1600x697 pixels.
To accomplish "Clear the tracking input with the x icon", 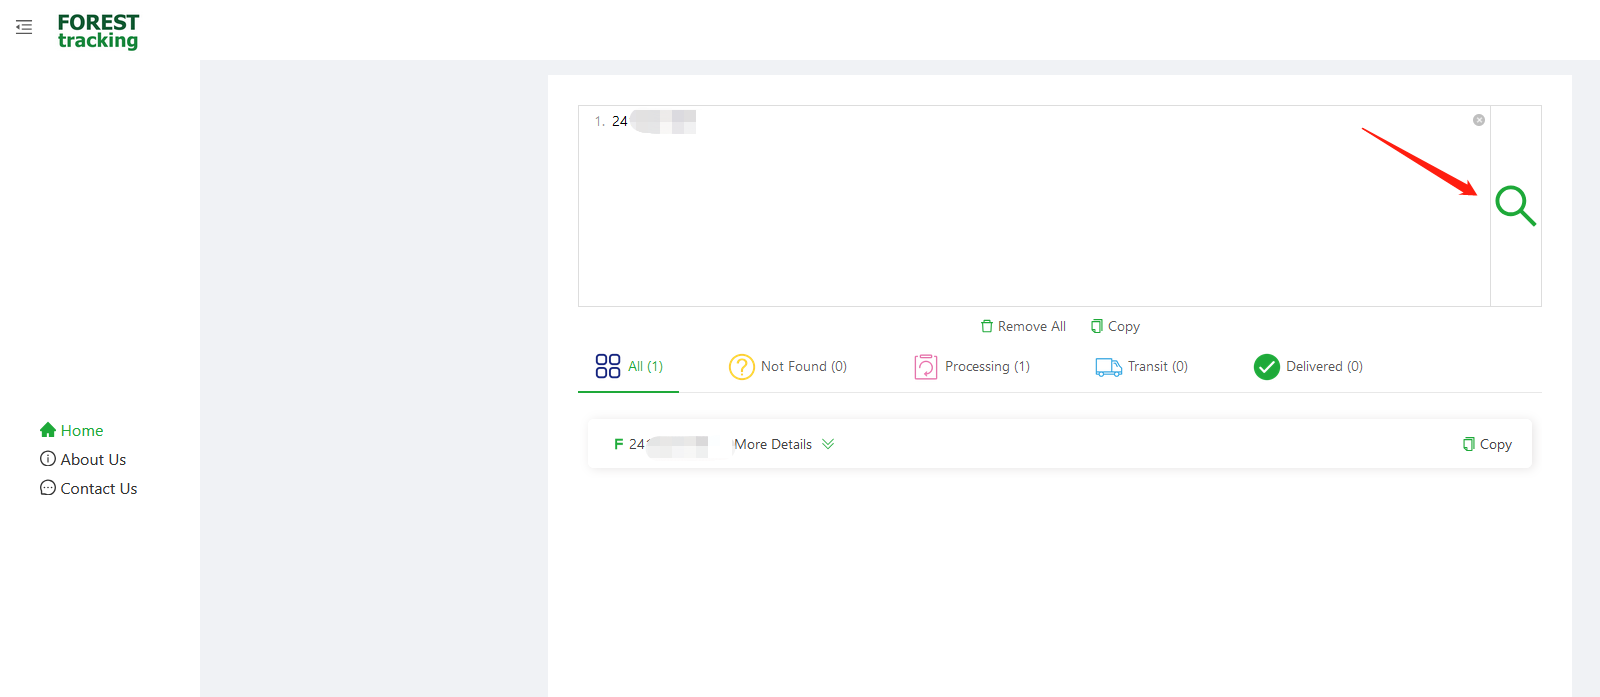I will [x=1478, y=120].
